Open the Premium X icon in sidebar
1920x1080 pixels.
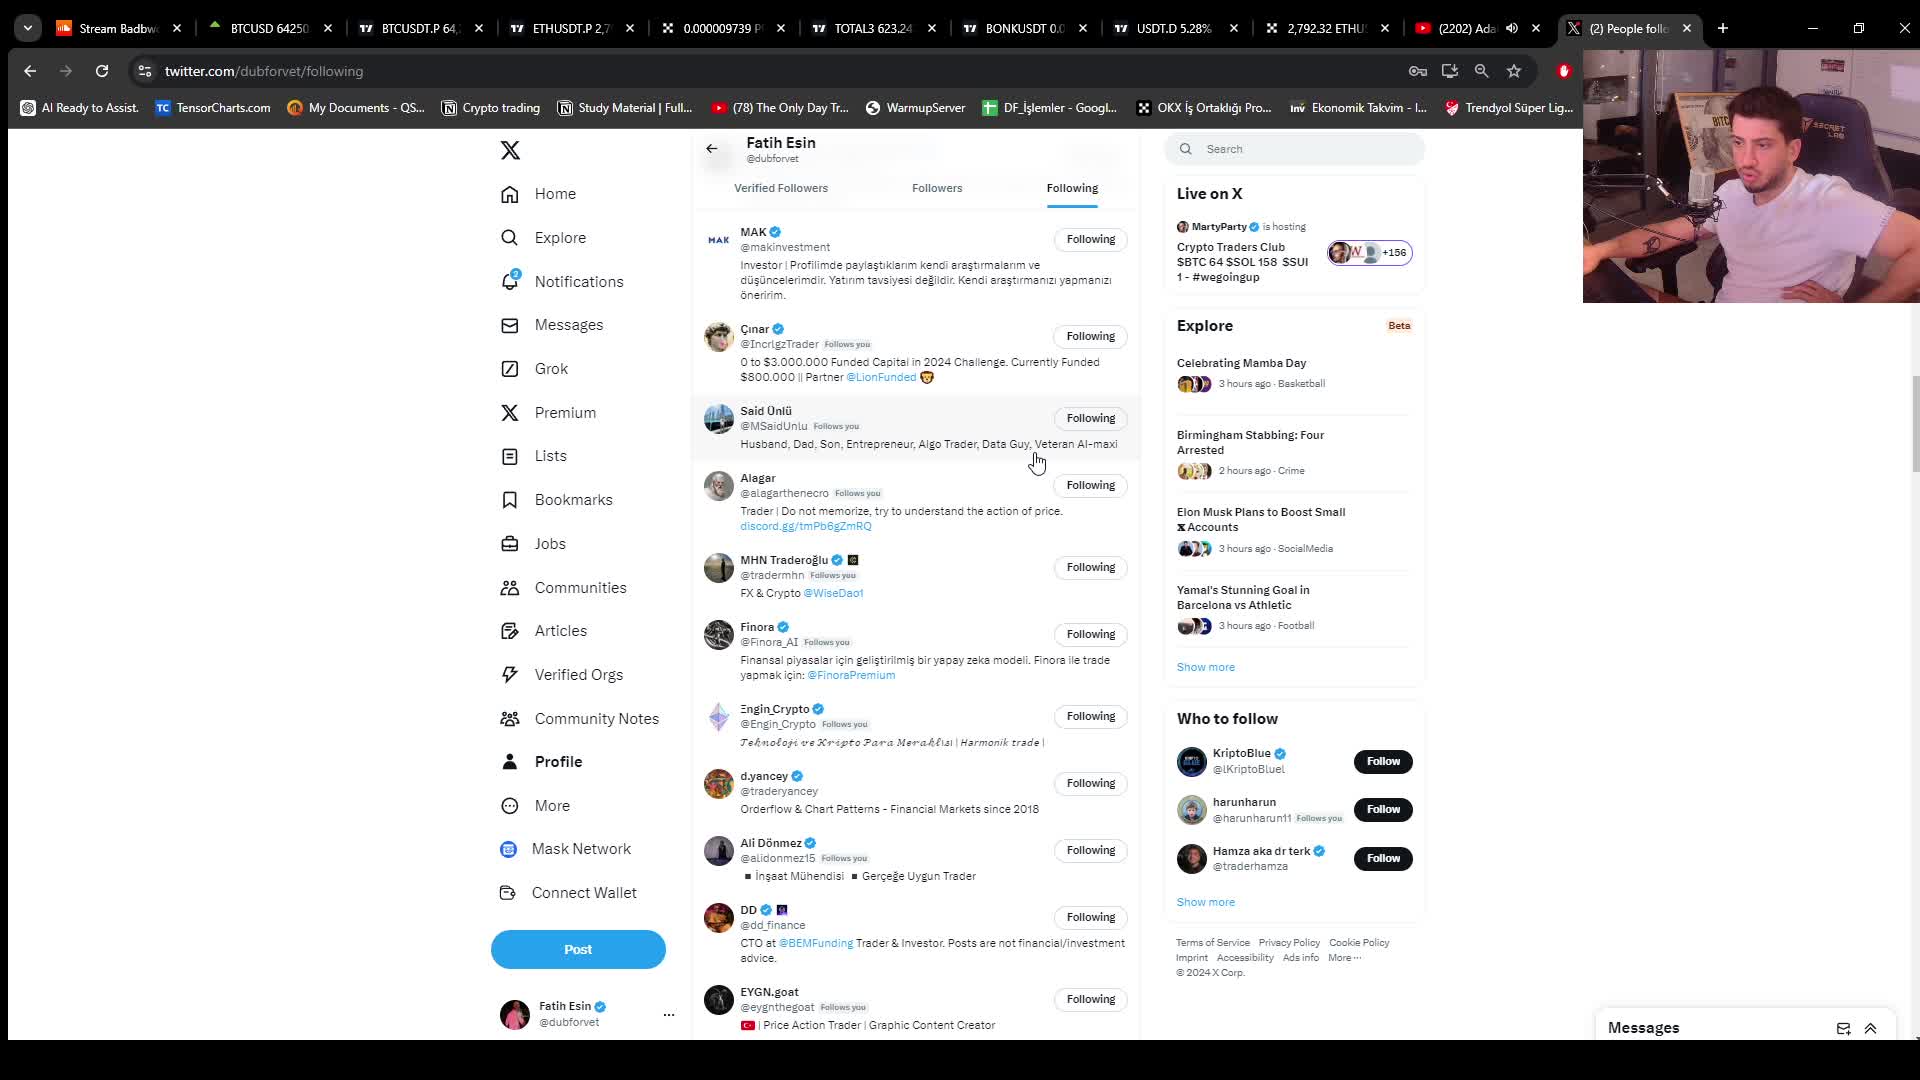510,412
